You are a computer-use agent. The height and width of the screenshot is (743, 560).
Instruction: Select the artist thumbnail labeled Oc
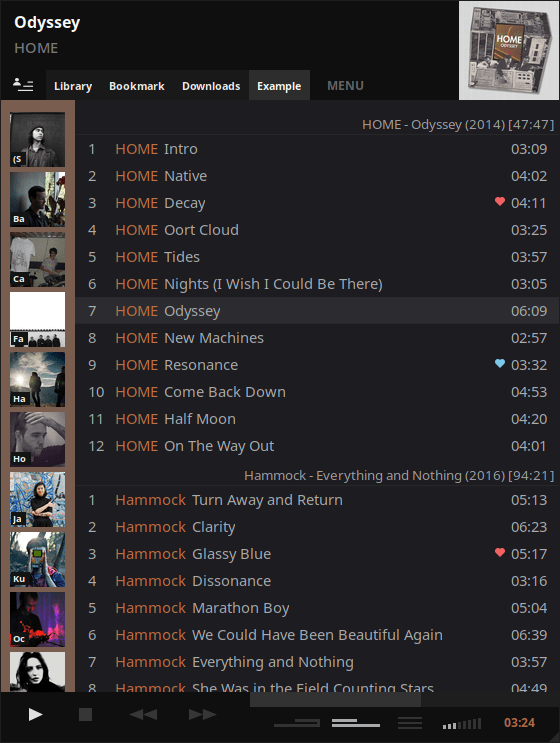coord(37,619)
